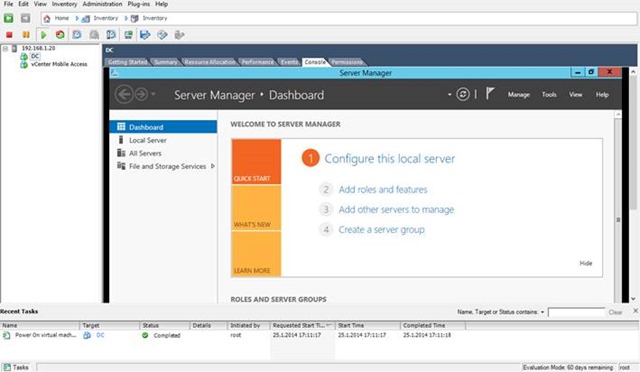The image size is (640, 372).
Task: Select the WHAT'S NEW tile
Action: [x=256, y=208]
